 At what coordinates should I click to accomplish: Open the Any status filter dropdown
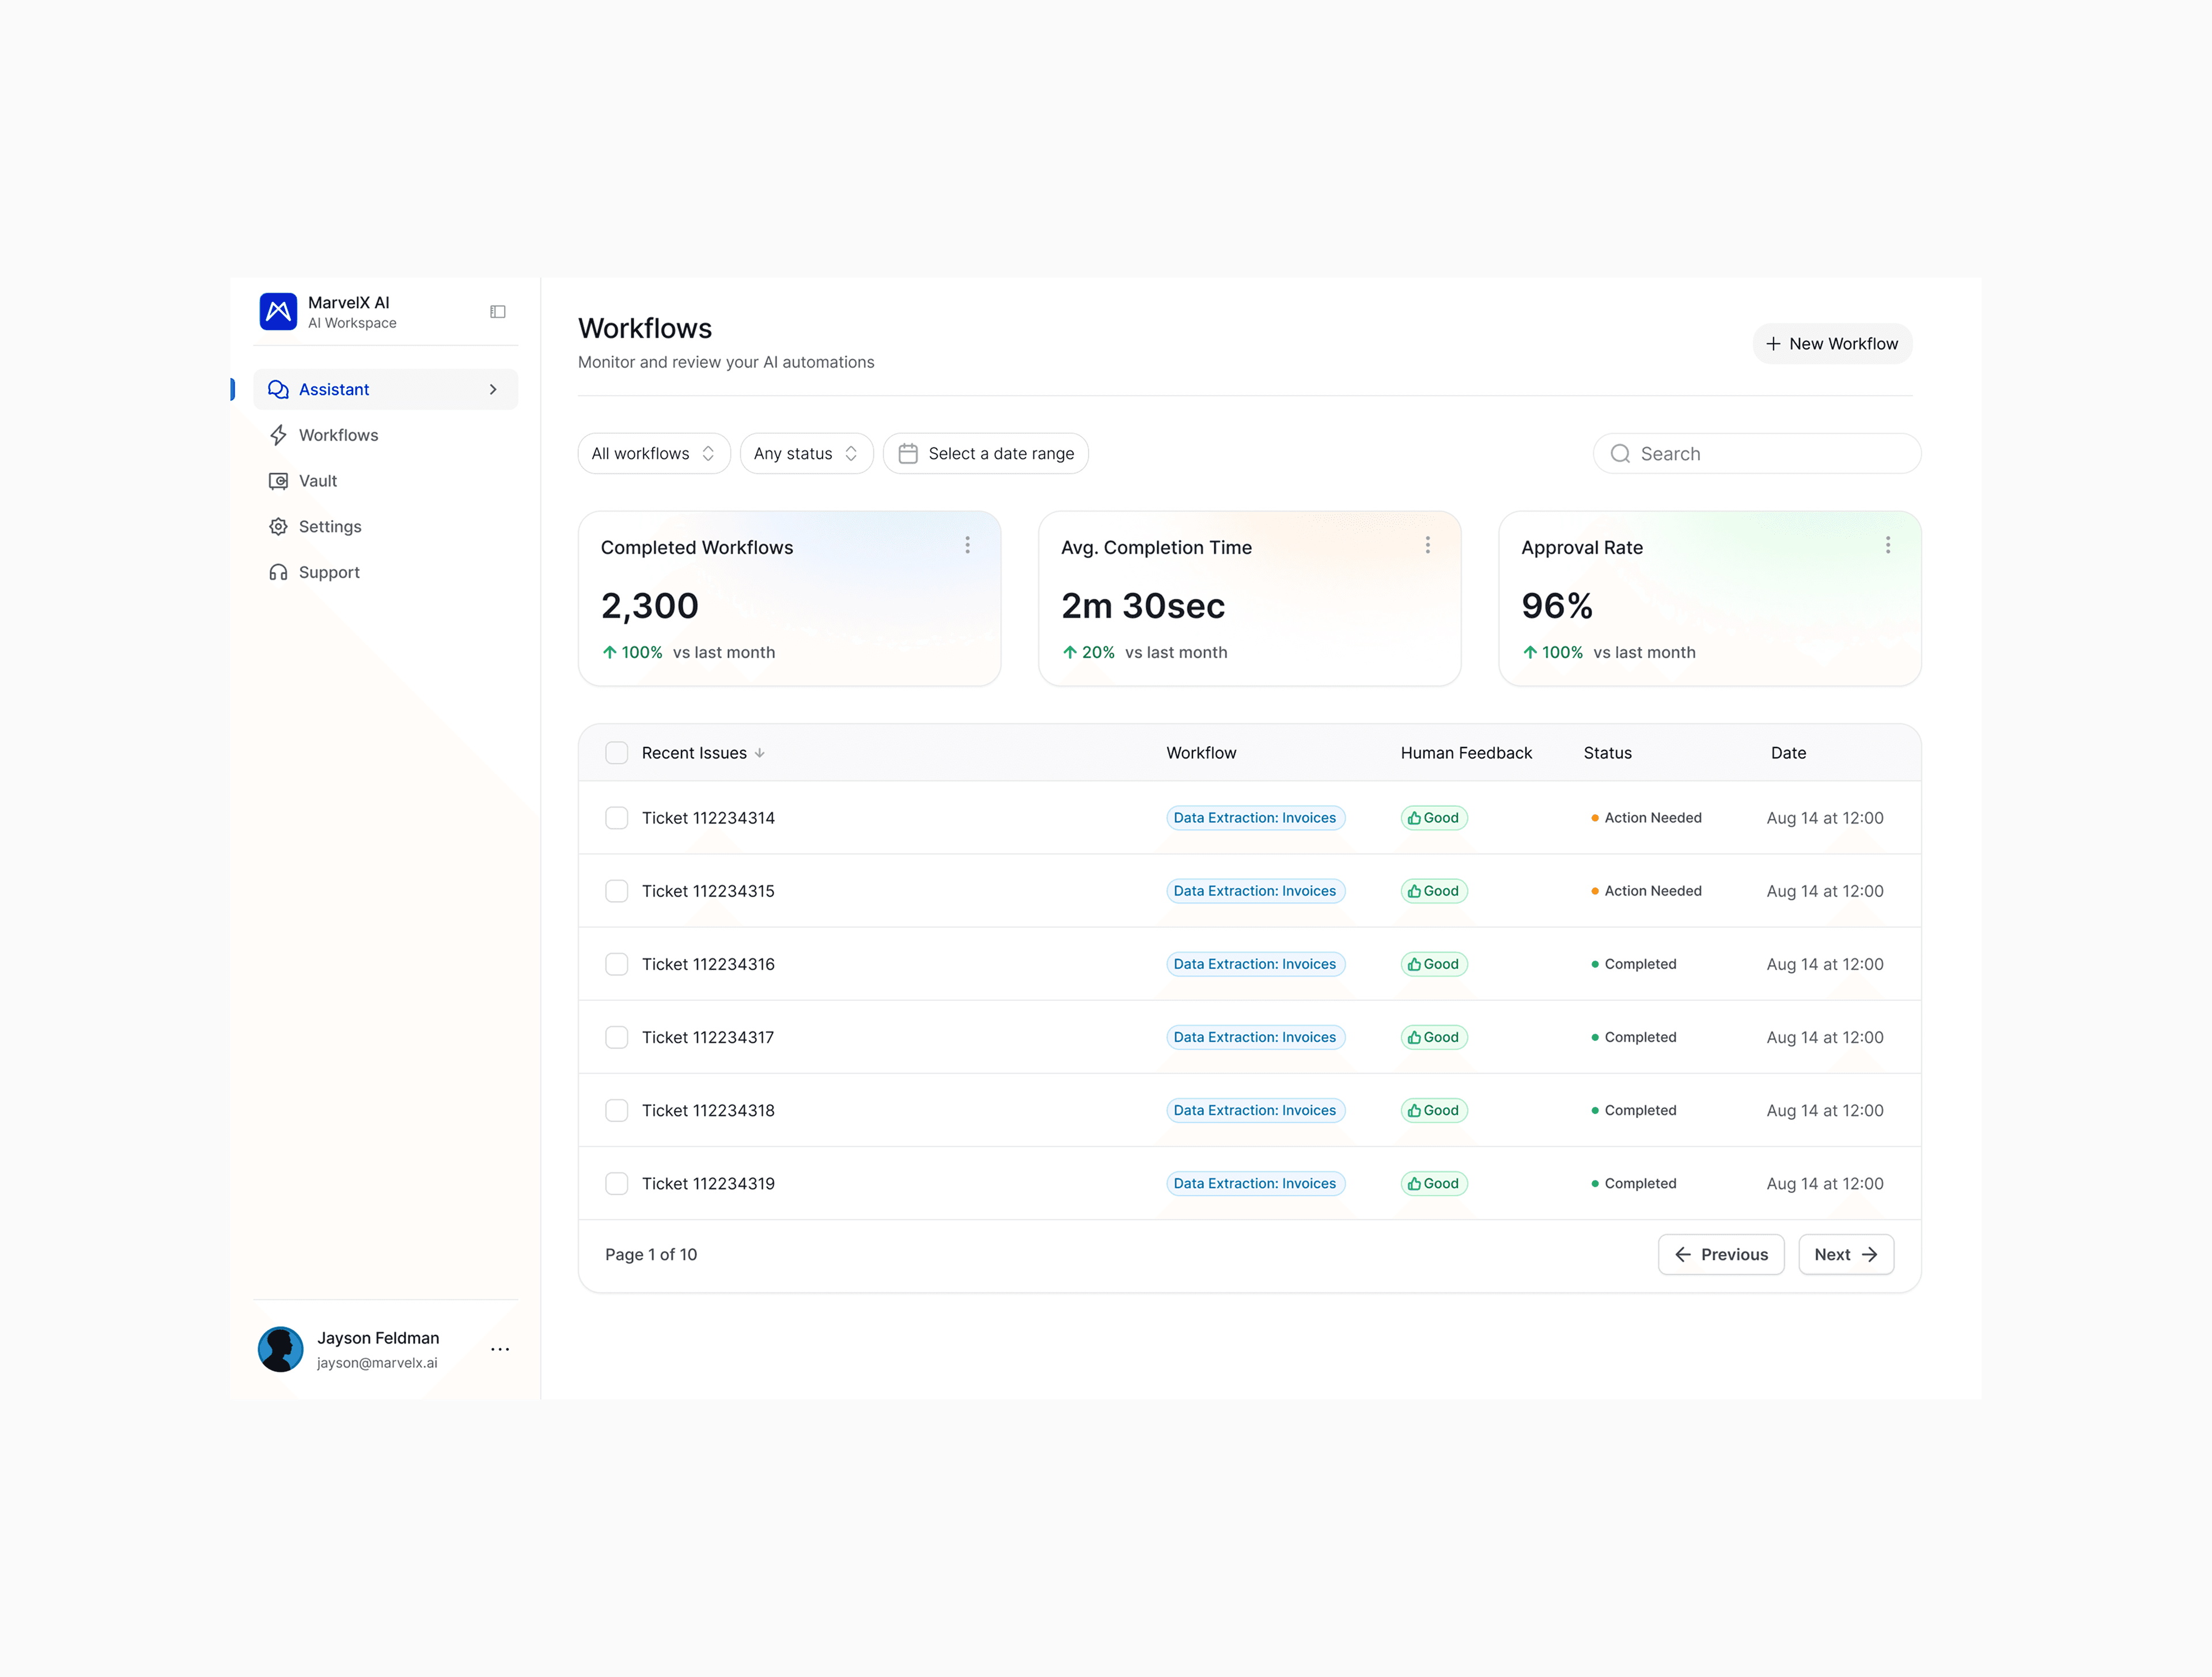coord(806,454)
